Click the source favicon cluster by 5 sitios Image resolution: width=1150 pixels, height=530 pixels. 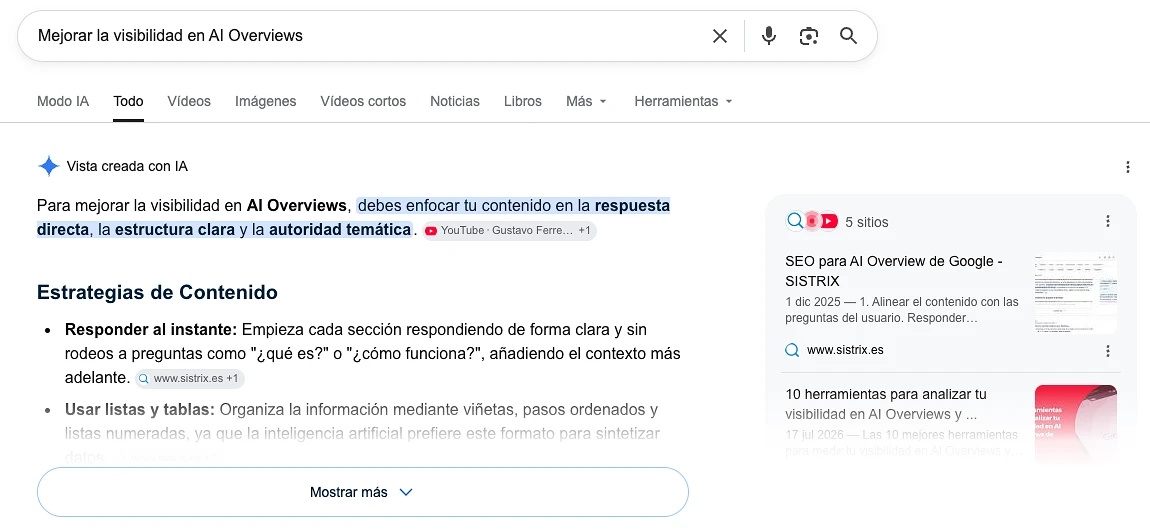tap(812, 221)
